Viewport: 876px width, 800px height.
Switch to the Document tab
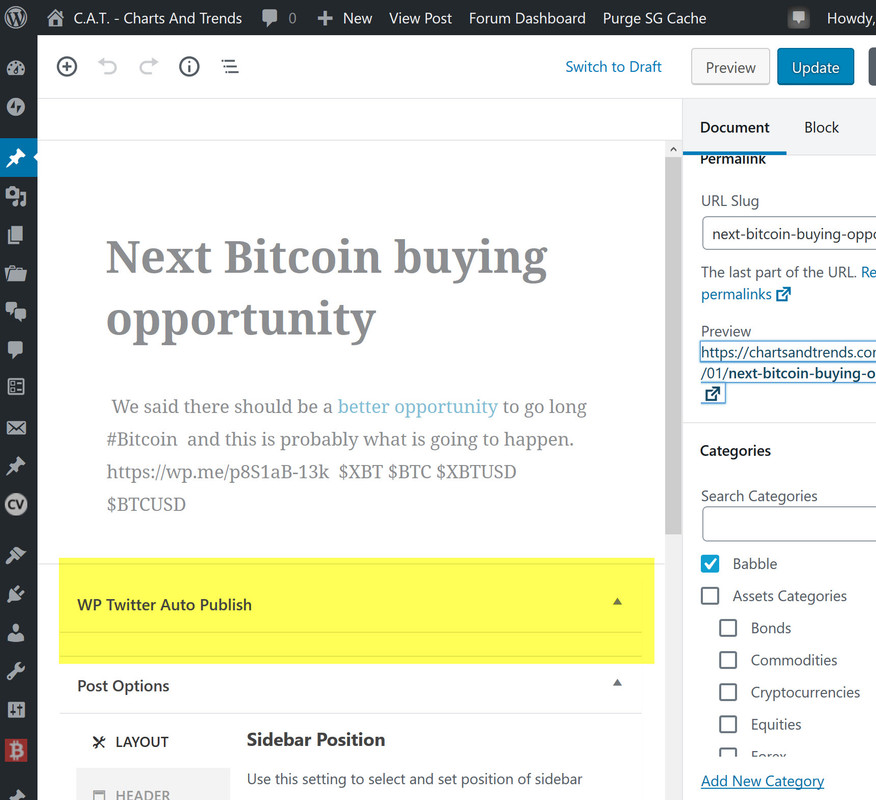click(x=735, y=127)
